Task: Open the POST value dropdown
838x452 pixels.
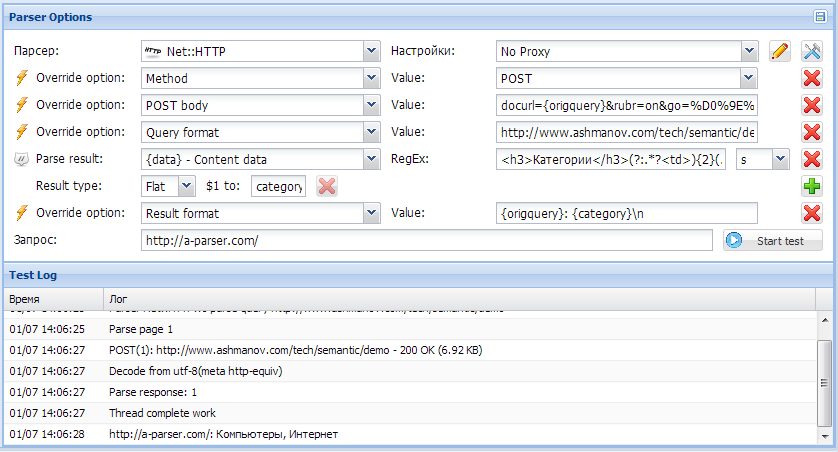Action: [749, 78]
